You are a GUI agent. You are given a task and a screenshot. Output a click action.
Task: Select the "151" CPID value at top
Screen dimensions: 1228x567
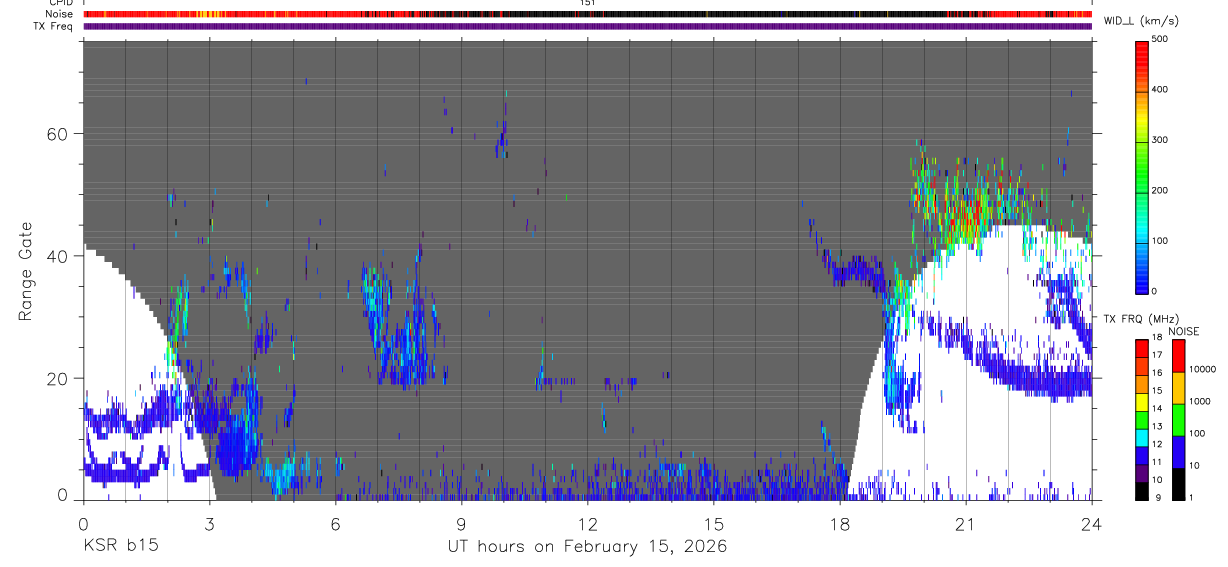click(587, 3)
